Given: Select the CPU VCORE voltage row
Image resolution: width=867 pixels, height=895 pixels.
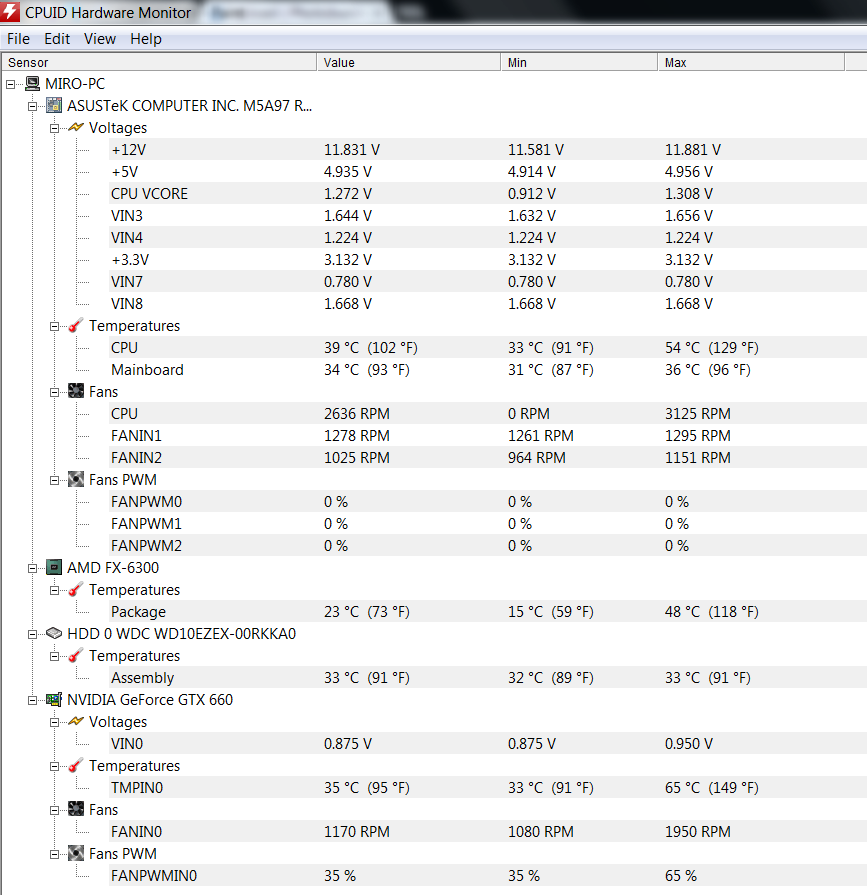Looking at the screenshot, I should click(x=149, y=194).
